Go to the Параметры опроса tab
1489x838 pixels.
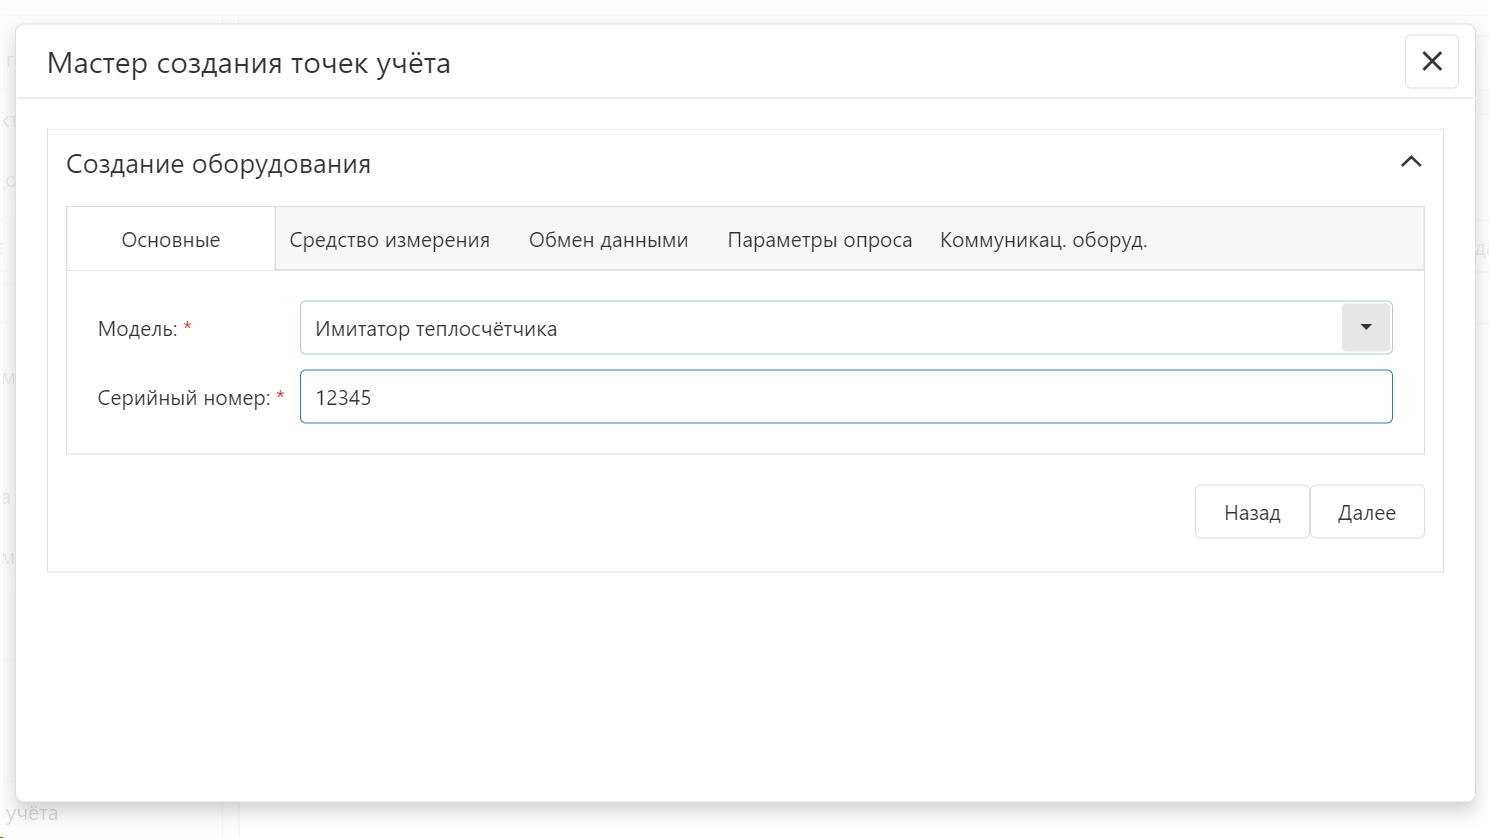[x=819, y=240]
